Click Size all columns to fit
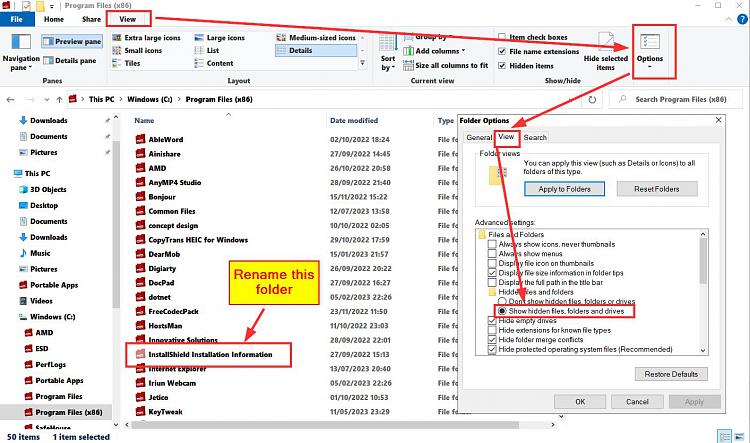 (446, 66)
